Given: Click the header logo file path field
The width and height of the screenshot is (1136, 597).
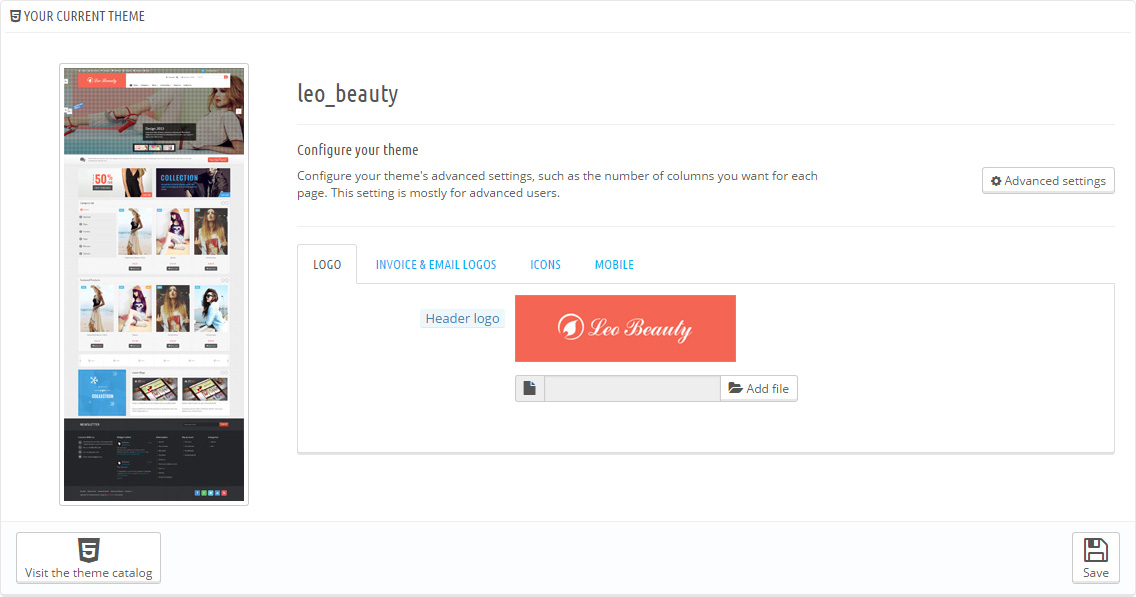Looking at the screenshot, I should coord(632,388).
